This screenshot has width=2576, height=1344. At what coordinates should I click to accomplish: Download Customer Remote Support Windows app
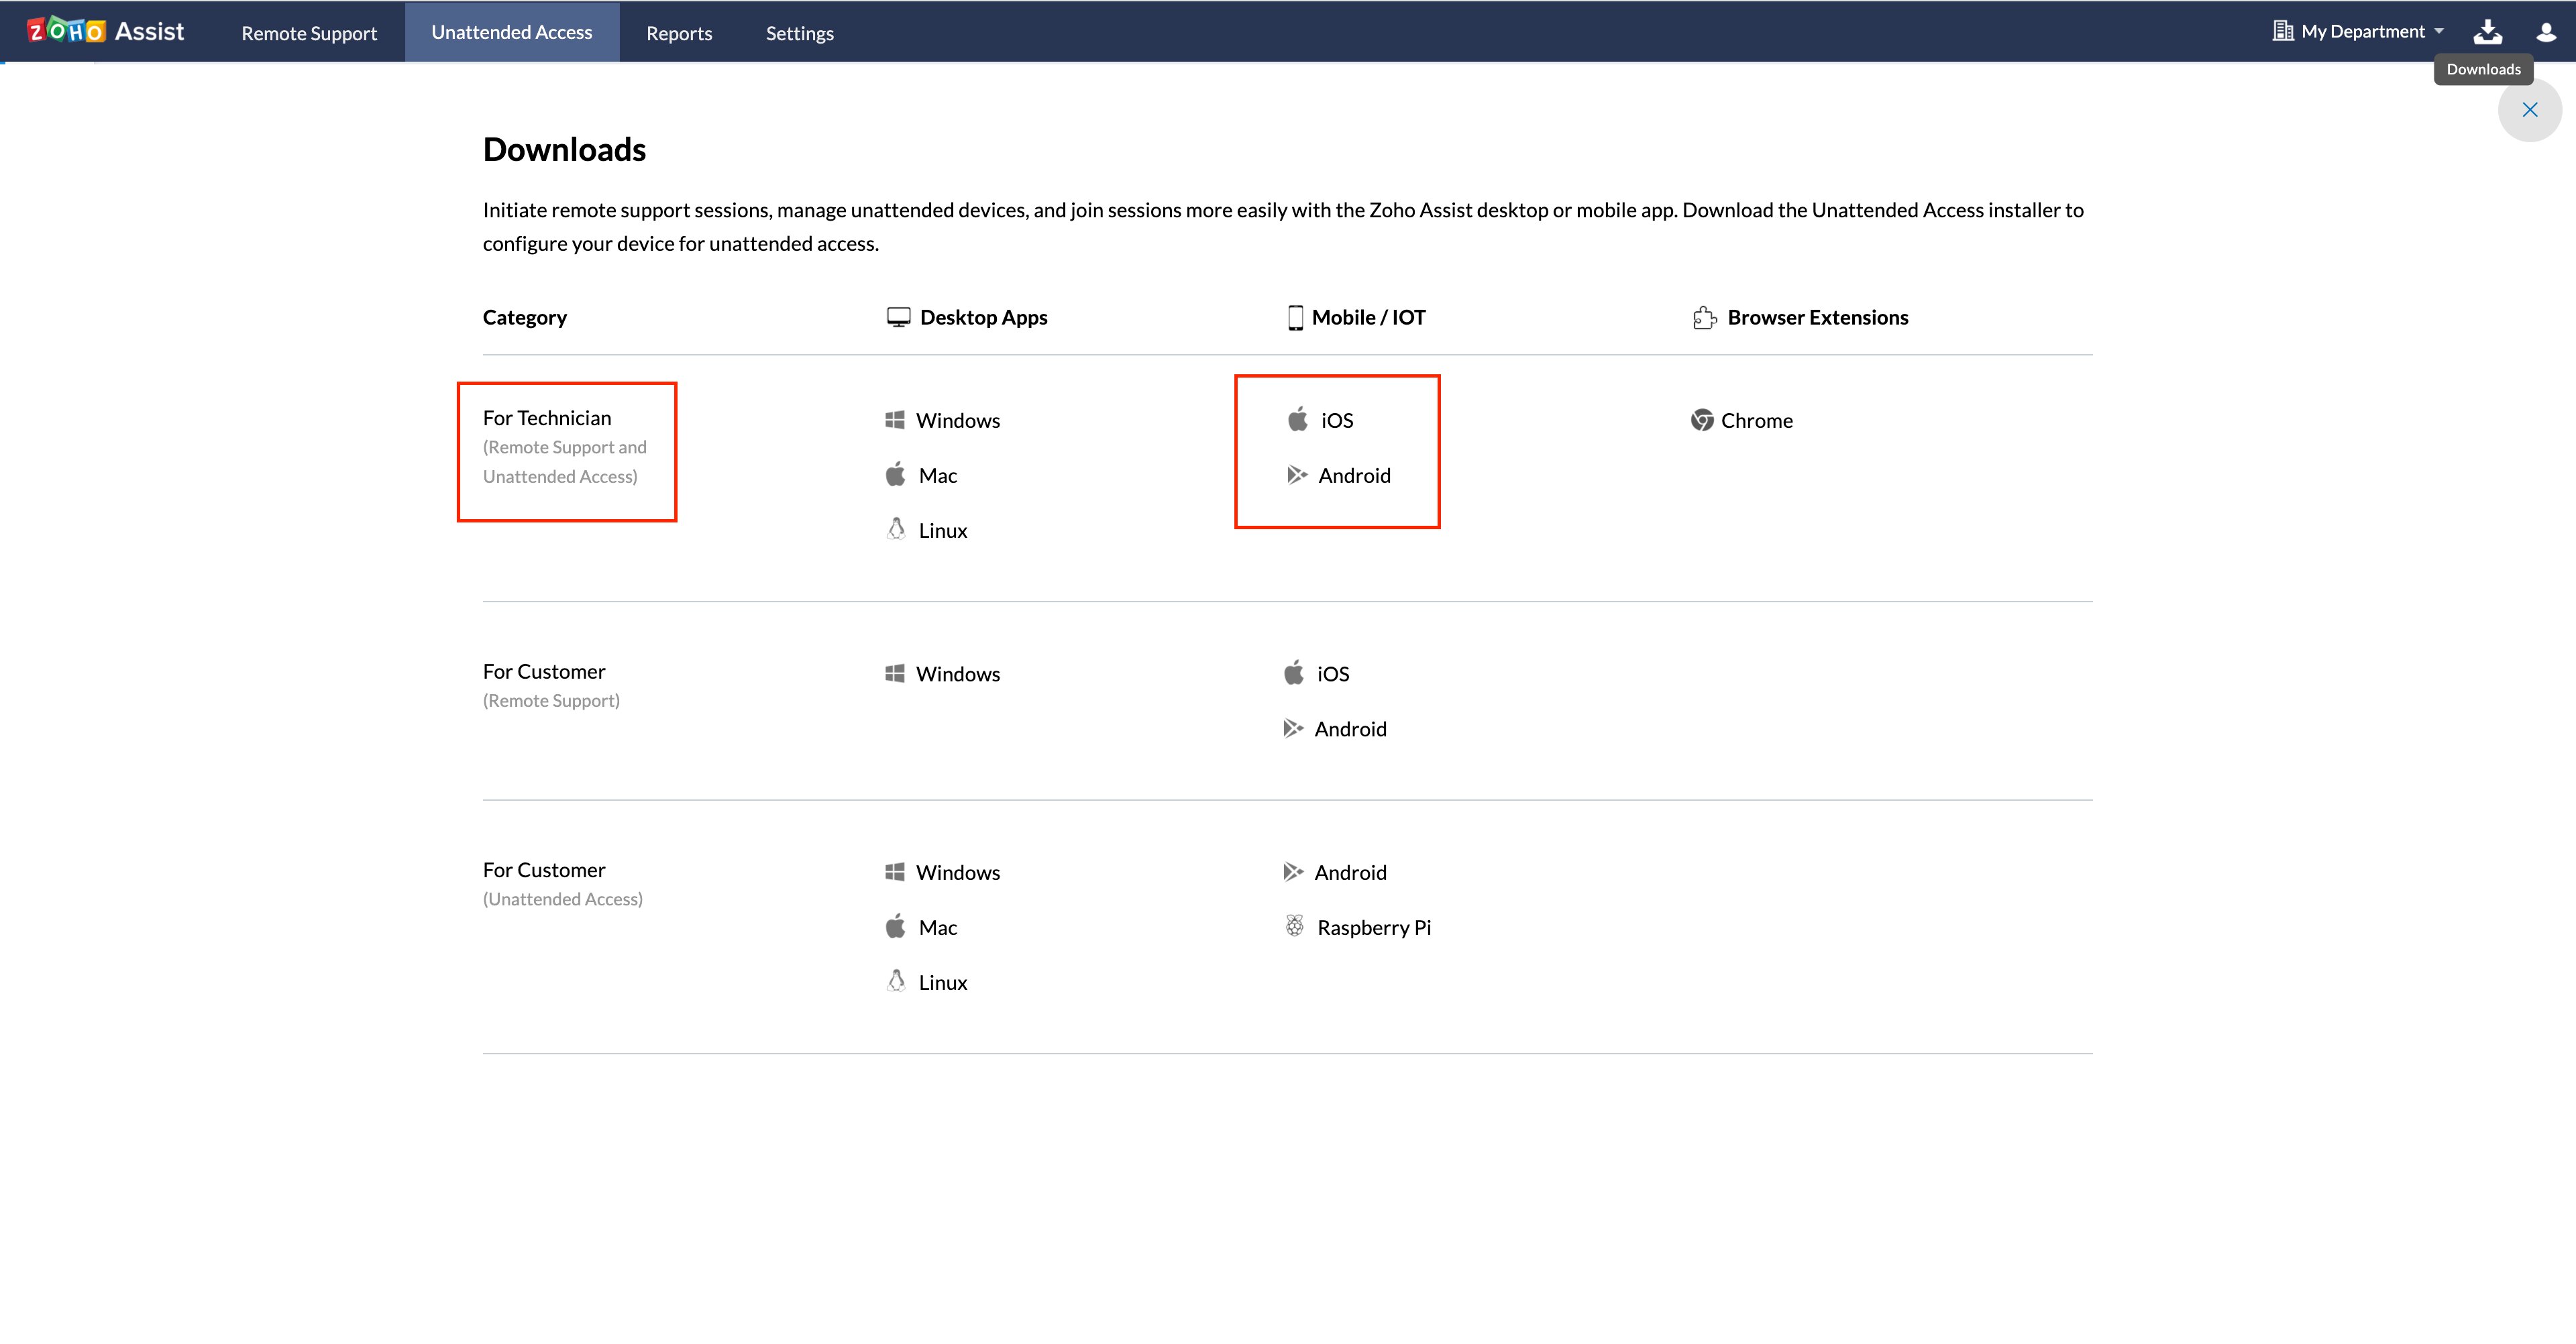[956, 674]
